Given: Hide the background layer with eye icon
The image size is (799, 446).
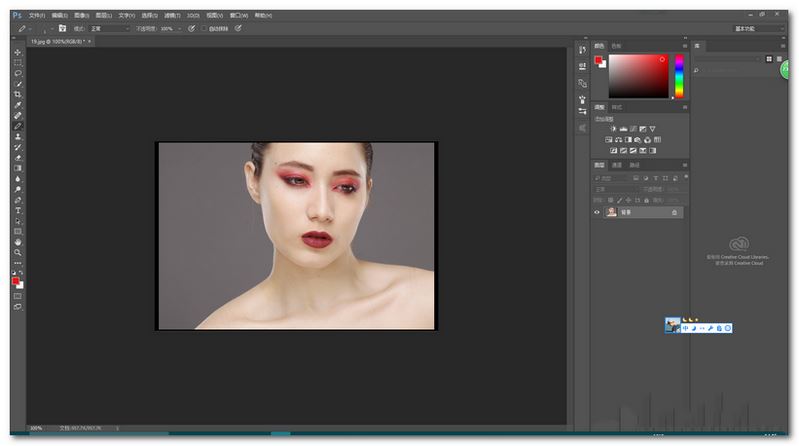Looking at the screenshot, I should pyautogui.click(x=597, y=212).
